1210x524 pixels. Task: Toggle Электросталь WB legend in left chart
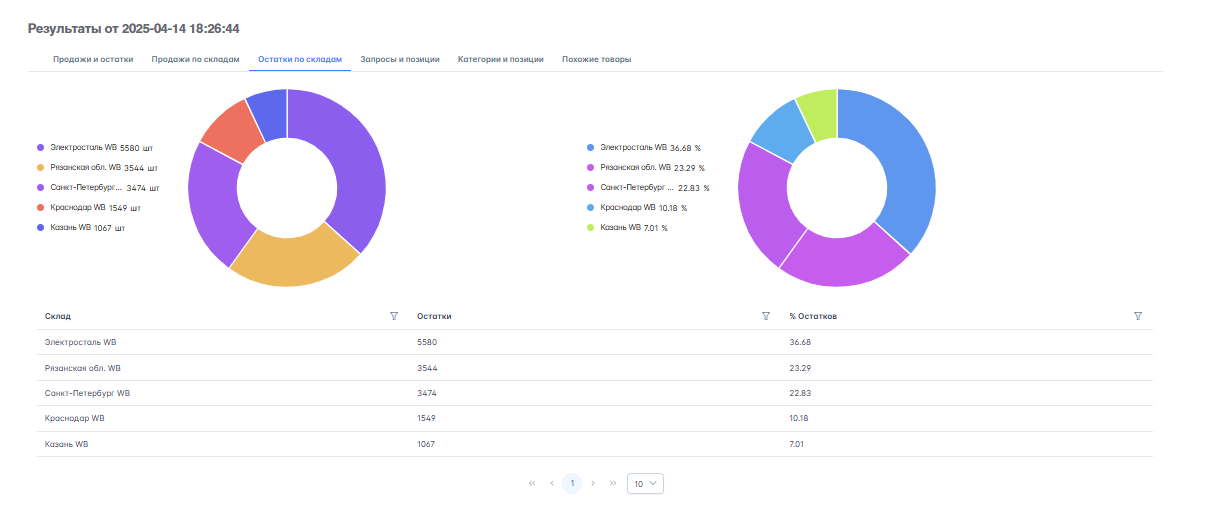84,147
